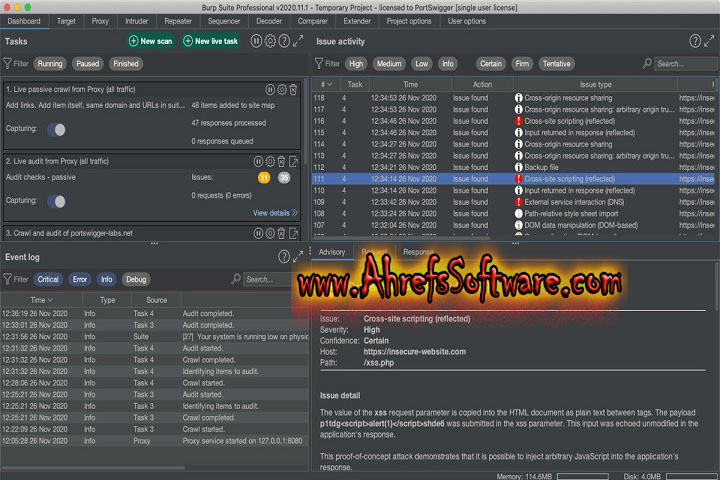Viewport: 720px width, 480px height.
Task: Open the Repeater tab
Action: tap(178, 21)
